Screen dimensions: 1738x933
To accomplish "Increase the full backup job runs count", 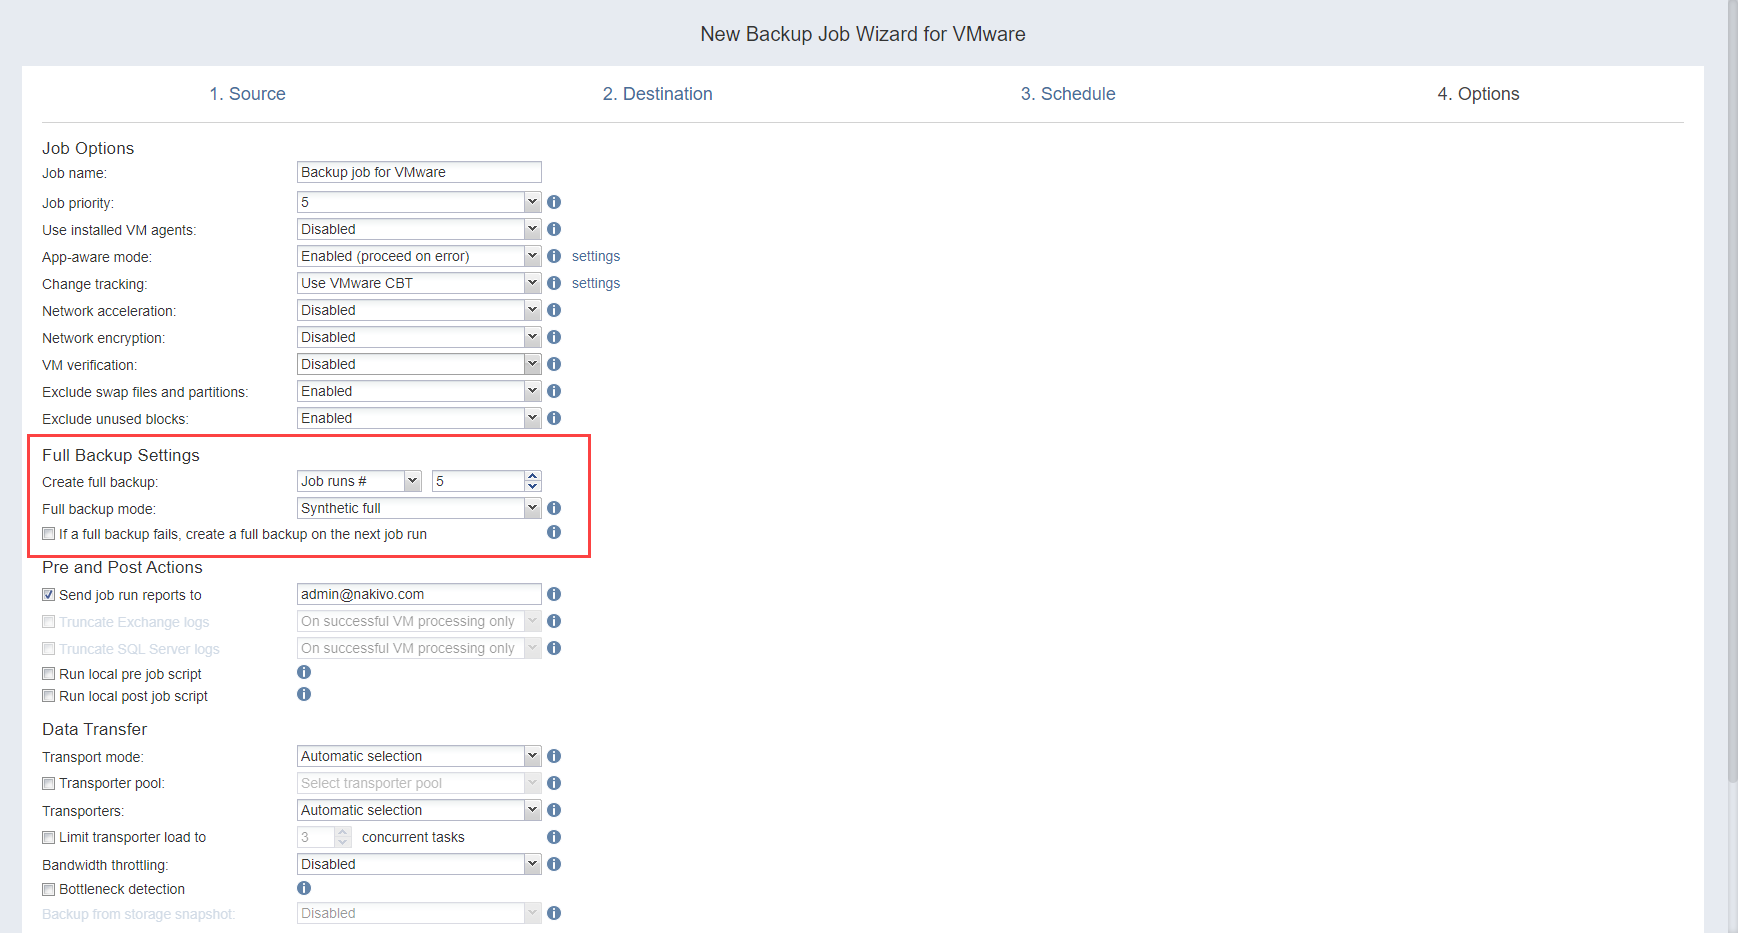I will click(x=533, y=476).
